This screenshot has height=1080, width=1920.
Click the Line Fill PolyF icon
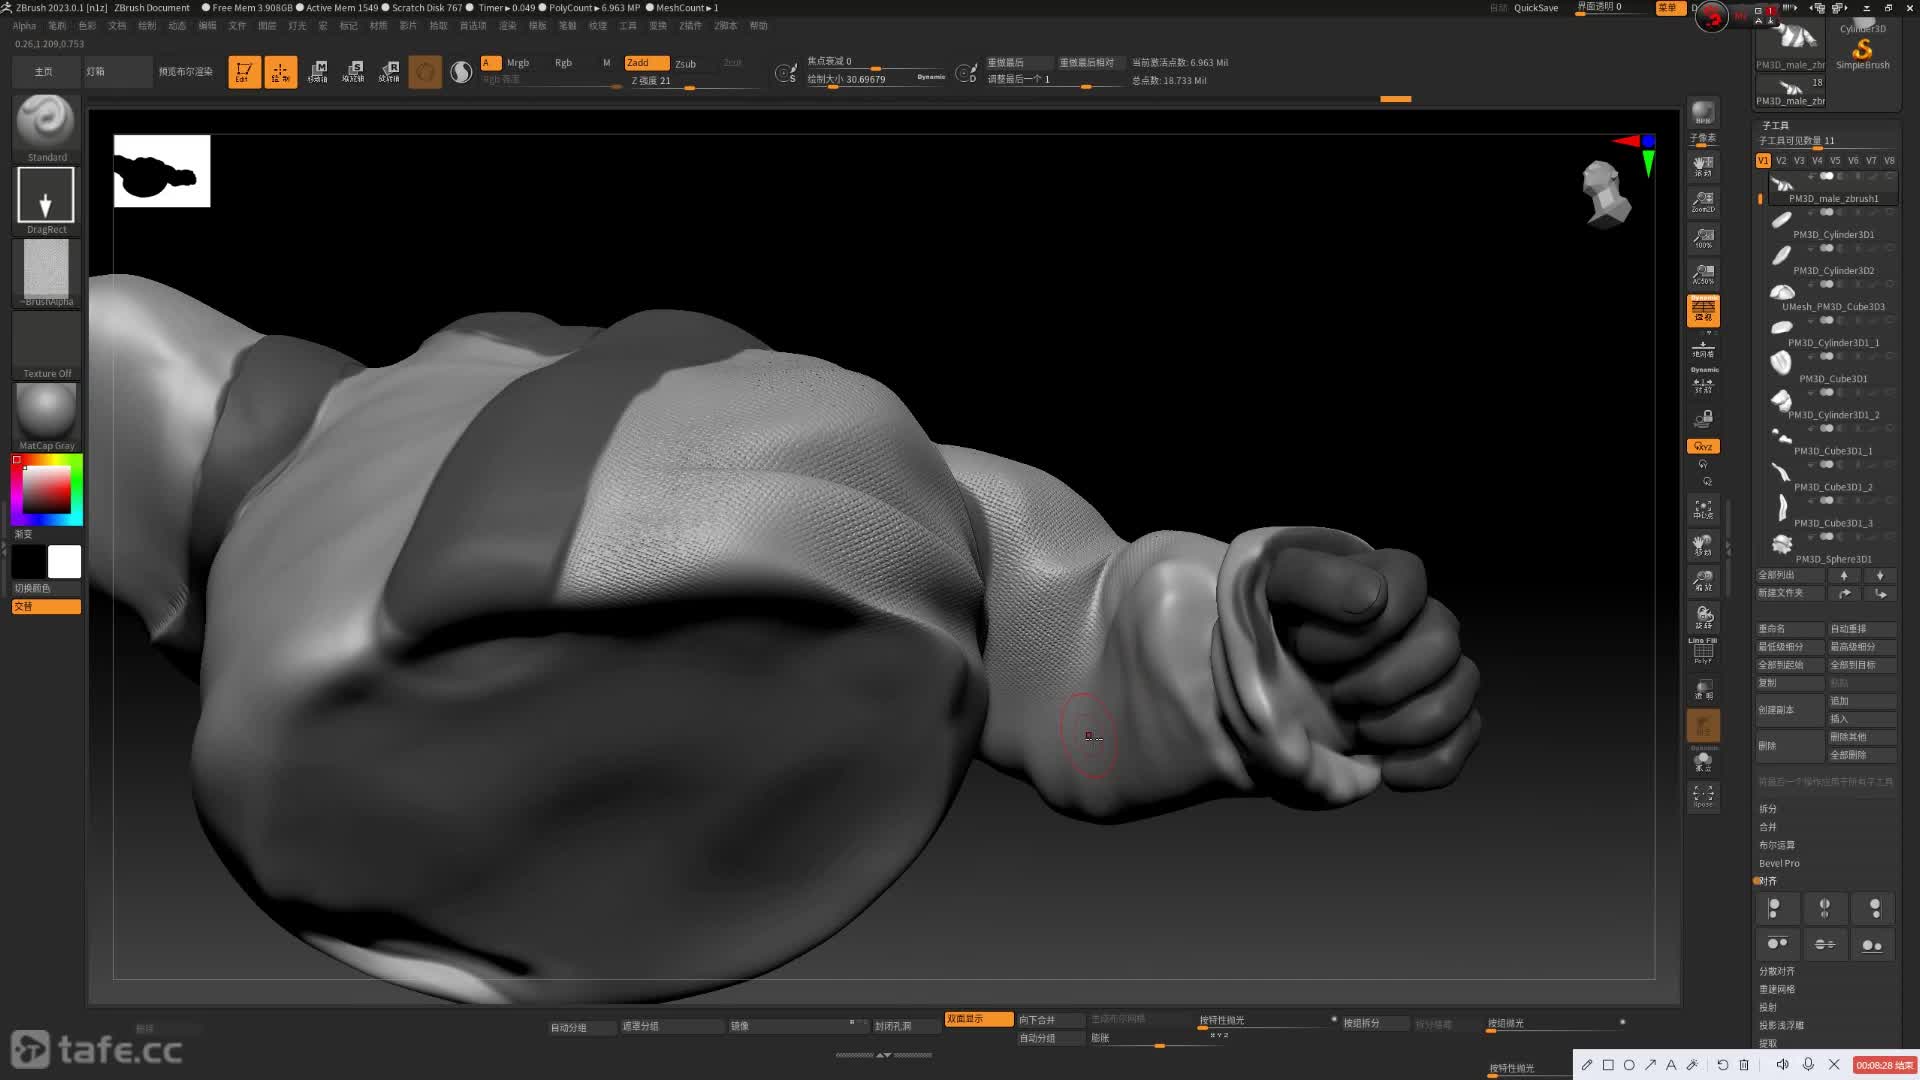click(x=1703, y=650)
